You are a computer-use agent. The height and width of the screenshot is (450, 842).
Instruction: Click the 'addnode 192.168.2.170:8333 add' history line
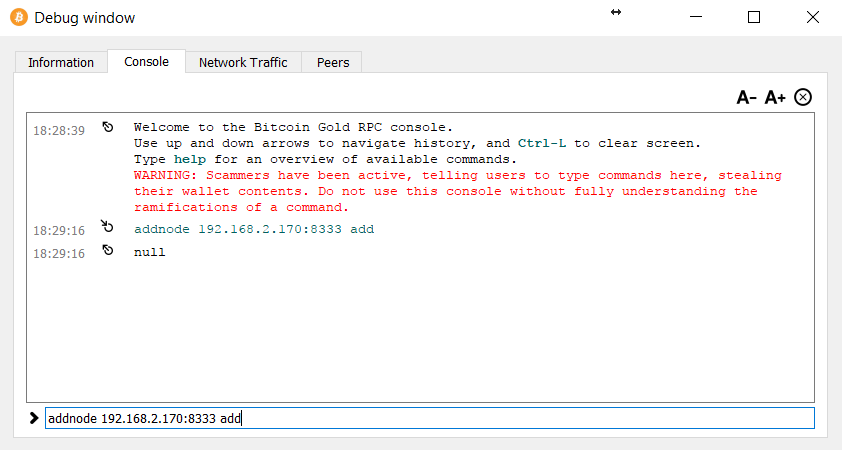(254, 229)
